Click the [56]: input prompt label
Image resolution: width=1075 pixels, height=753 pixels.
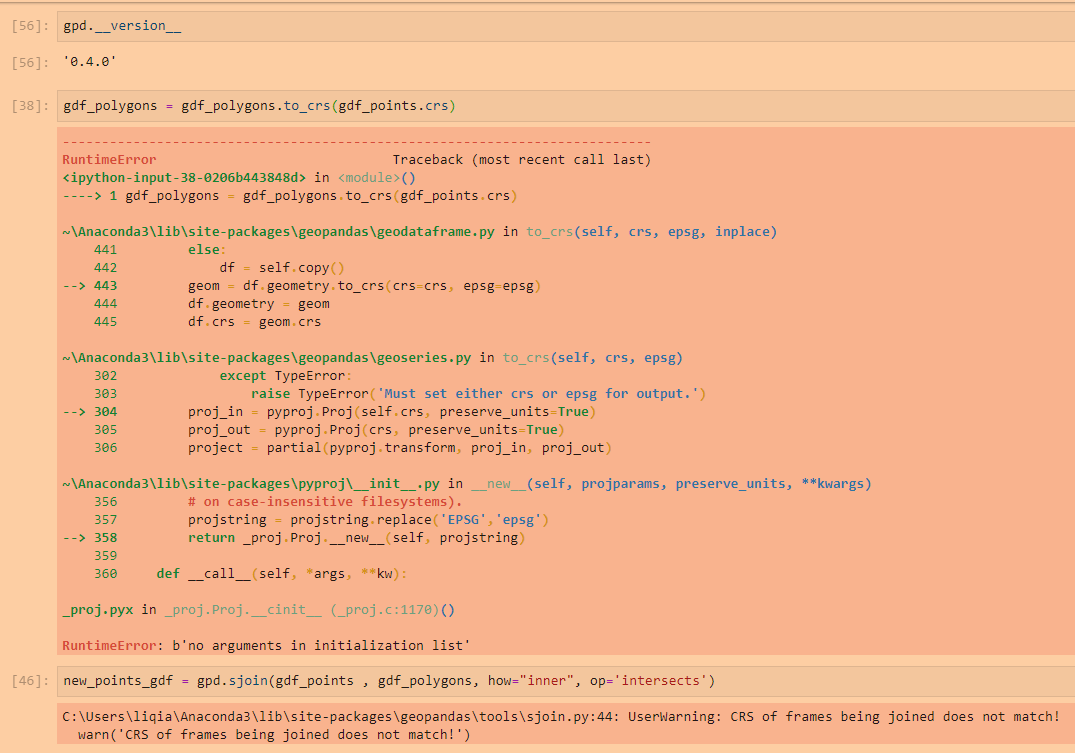coord(30,26)
